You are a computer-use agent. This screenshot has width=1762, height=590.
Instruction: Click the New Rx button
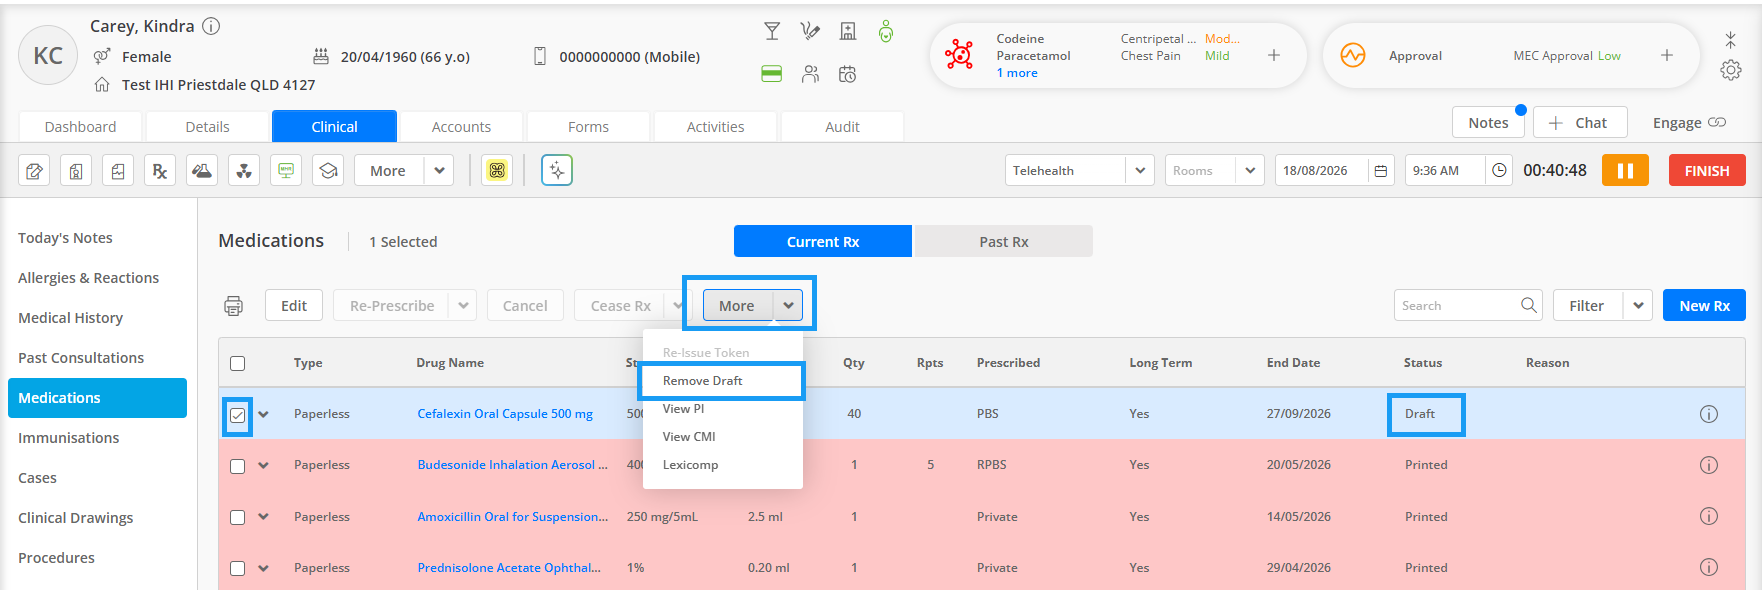(1704, 306)
